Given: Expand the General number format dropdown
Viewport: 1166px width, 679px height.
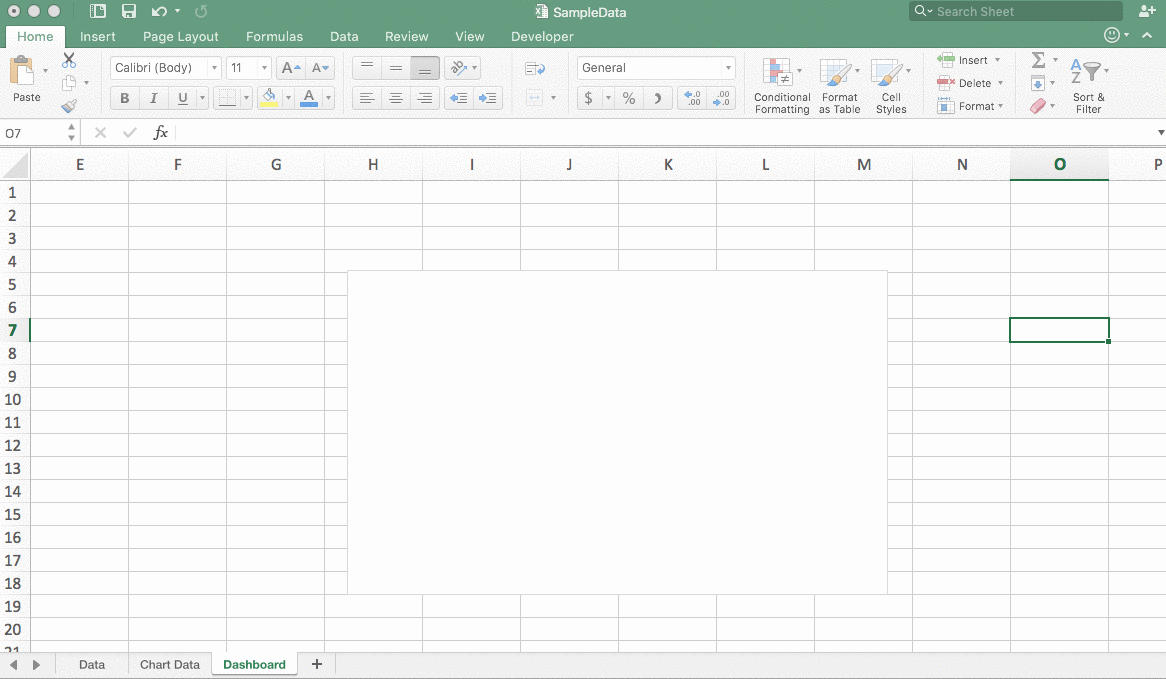Looking at the screenshot, I should pyautogui.click(x=728, y=67).
